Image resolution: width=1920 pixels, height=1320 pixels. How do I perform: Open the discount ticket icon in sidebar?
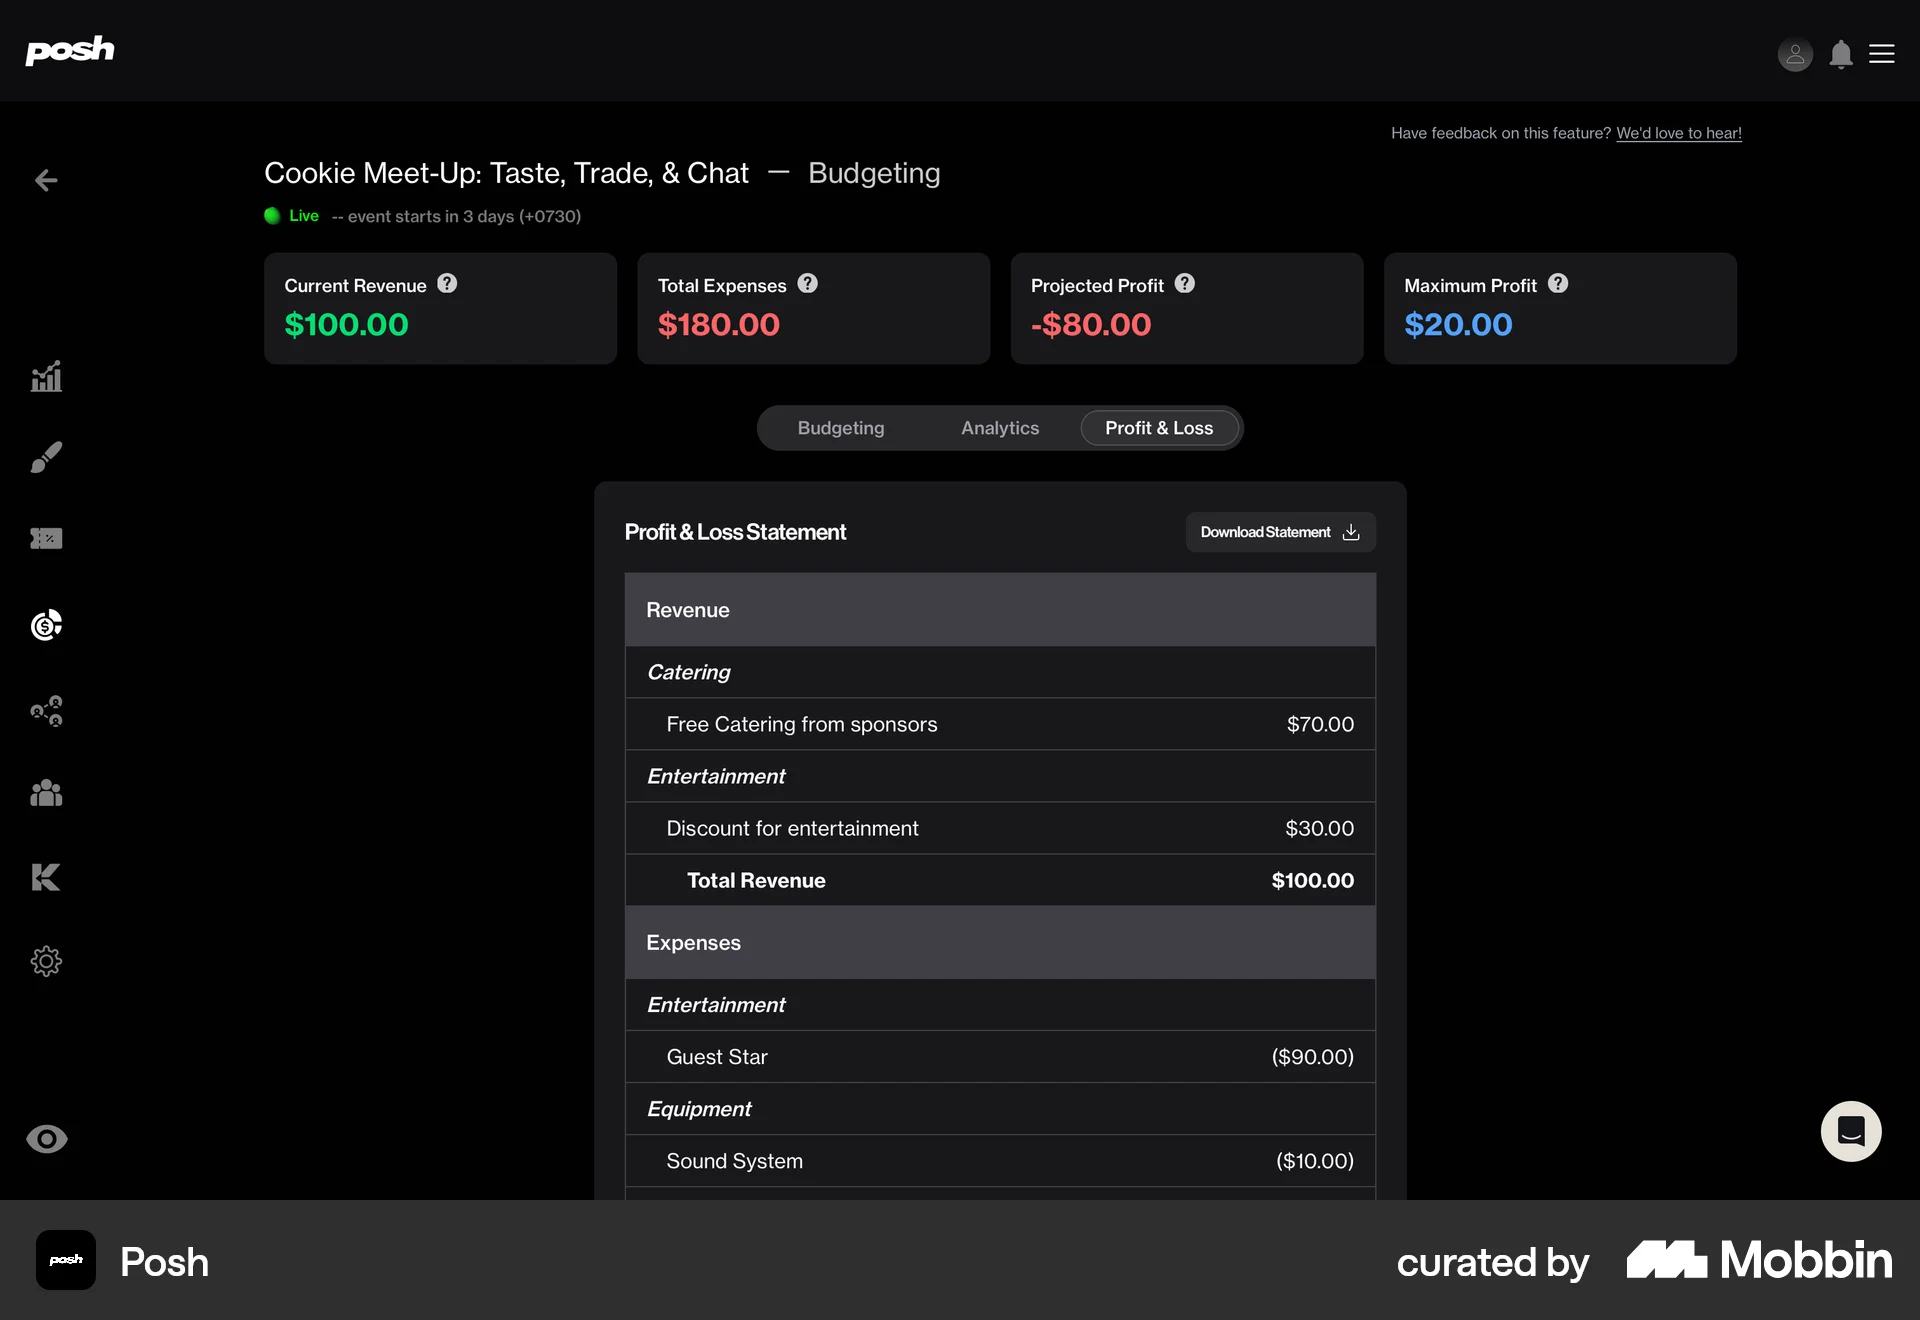point(46,539)
